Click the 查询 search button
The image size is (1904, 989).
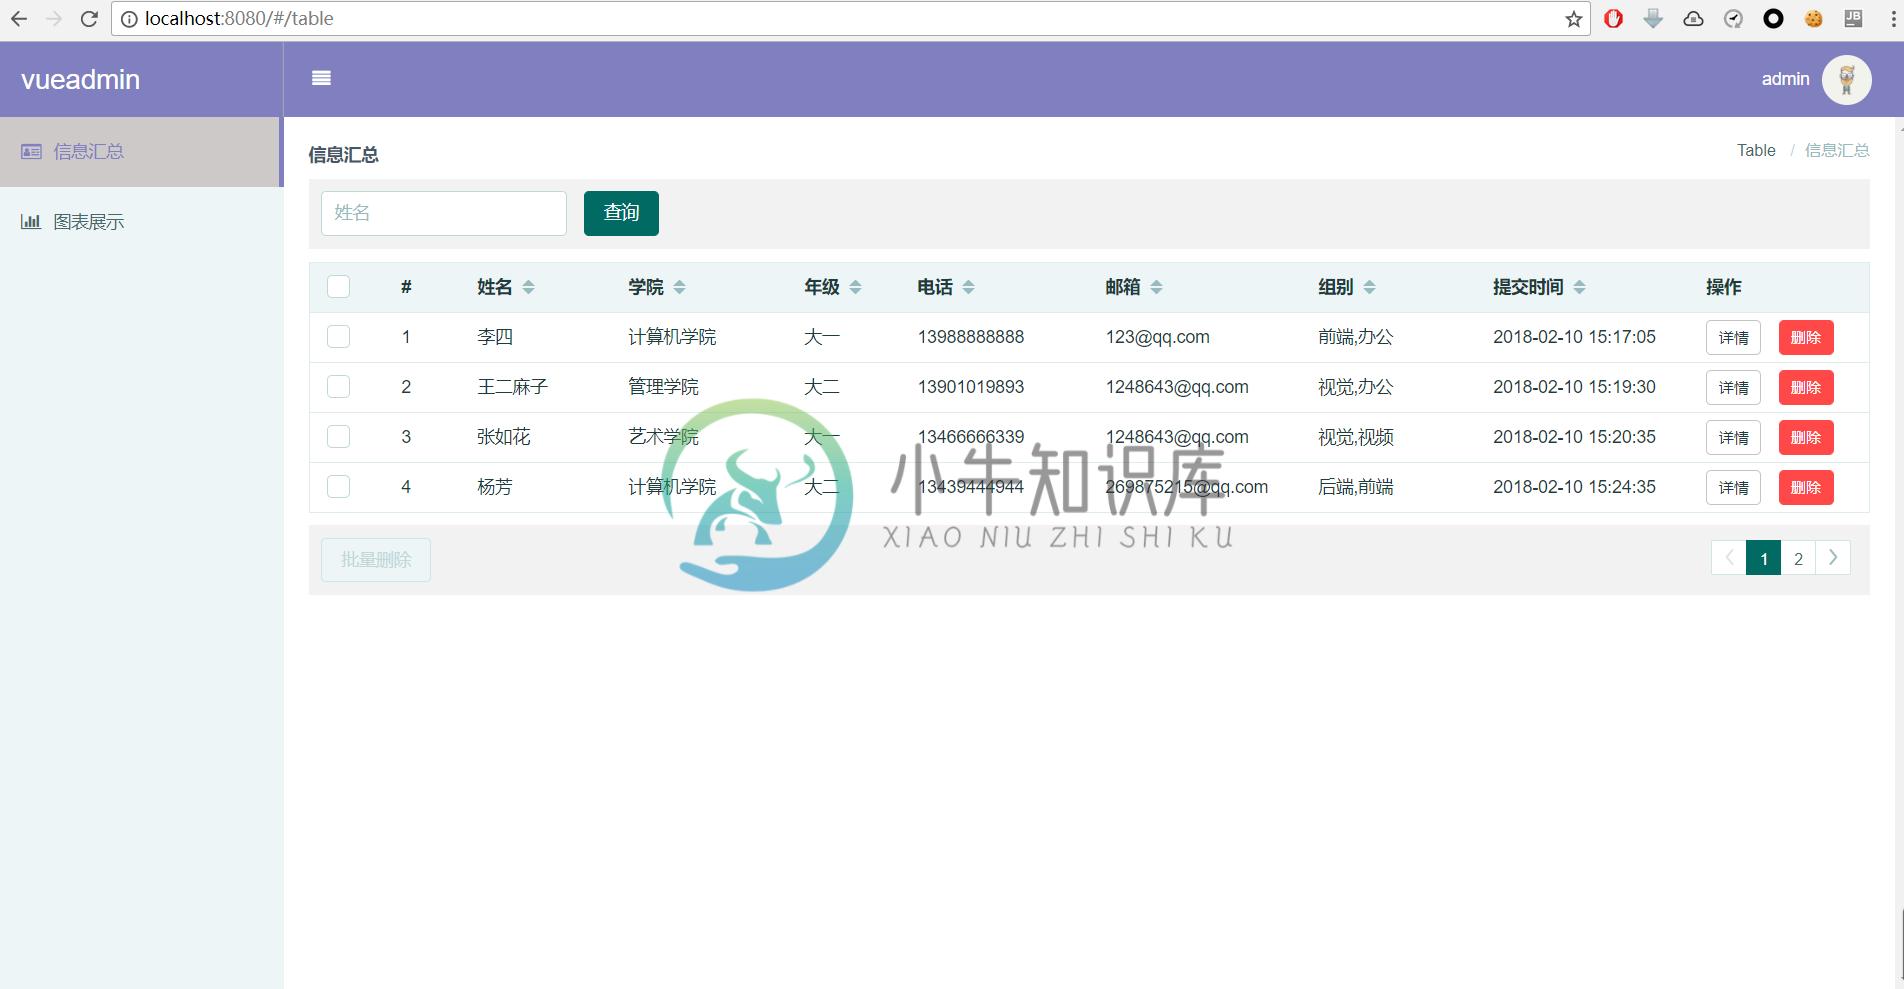[x=621, y=213]
